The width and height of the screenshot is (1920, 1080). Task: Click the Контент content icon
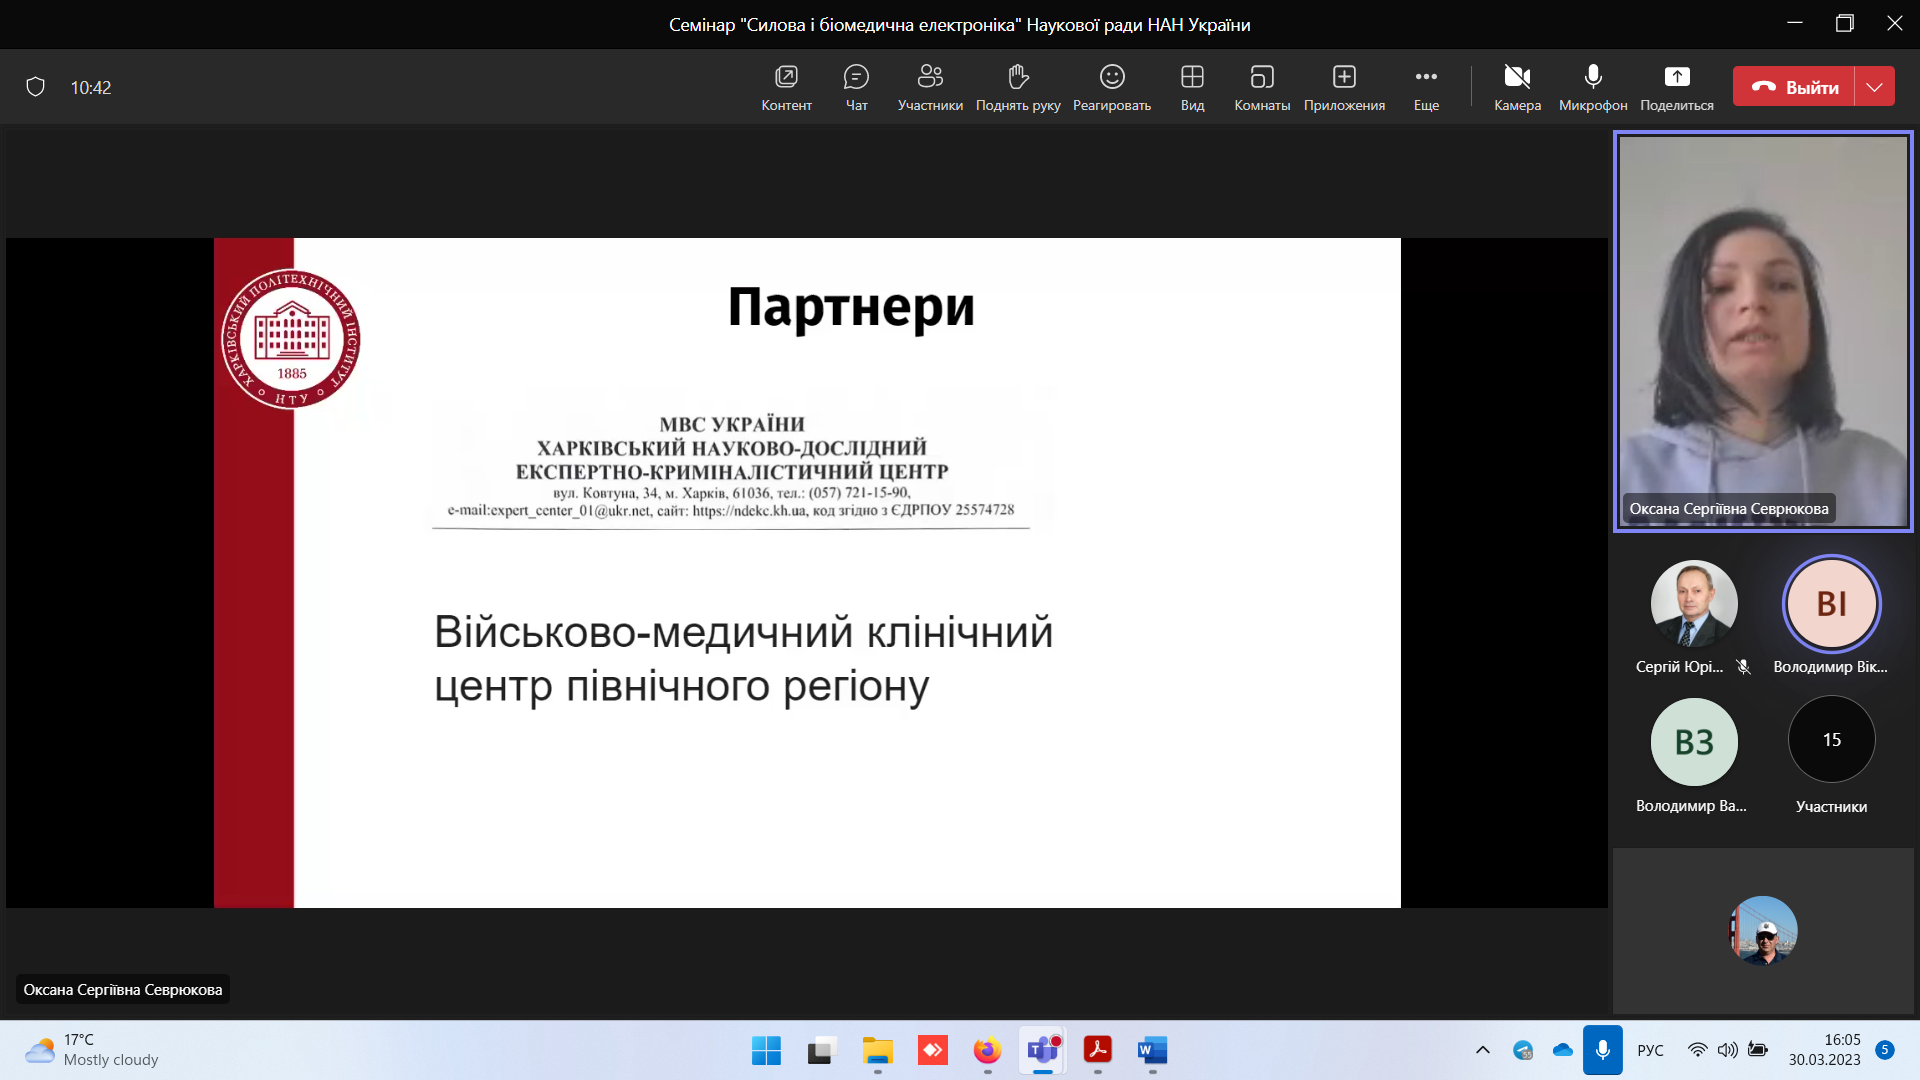[x=786, y=87]
